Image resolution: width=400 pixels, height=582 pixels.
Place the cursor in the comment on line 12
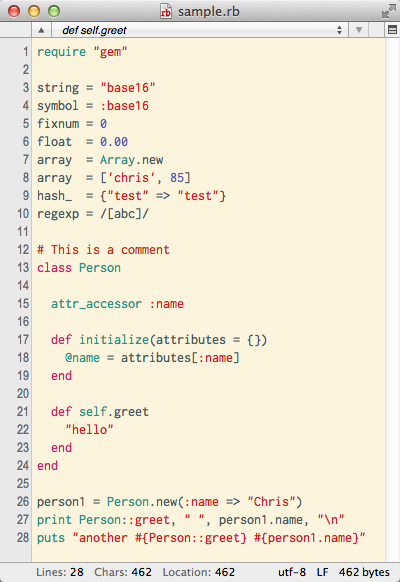click(x=103, y=250)
